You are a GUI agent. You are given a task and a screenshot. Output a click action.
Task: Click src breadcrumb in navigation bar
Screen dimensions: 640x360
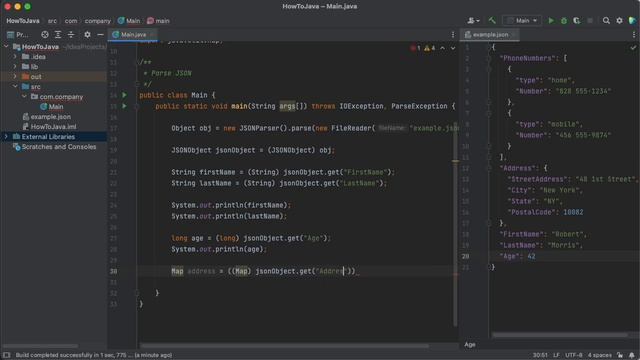click(x=52, y=21)
